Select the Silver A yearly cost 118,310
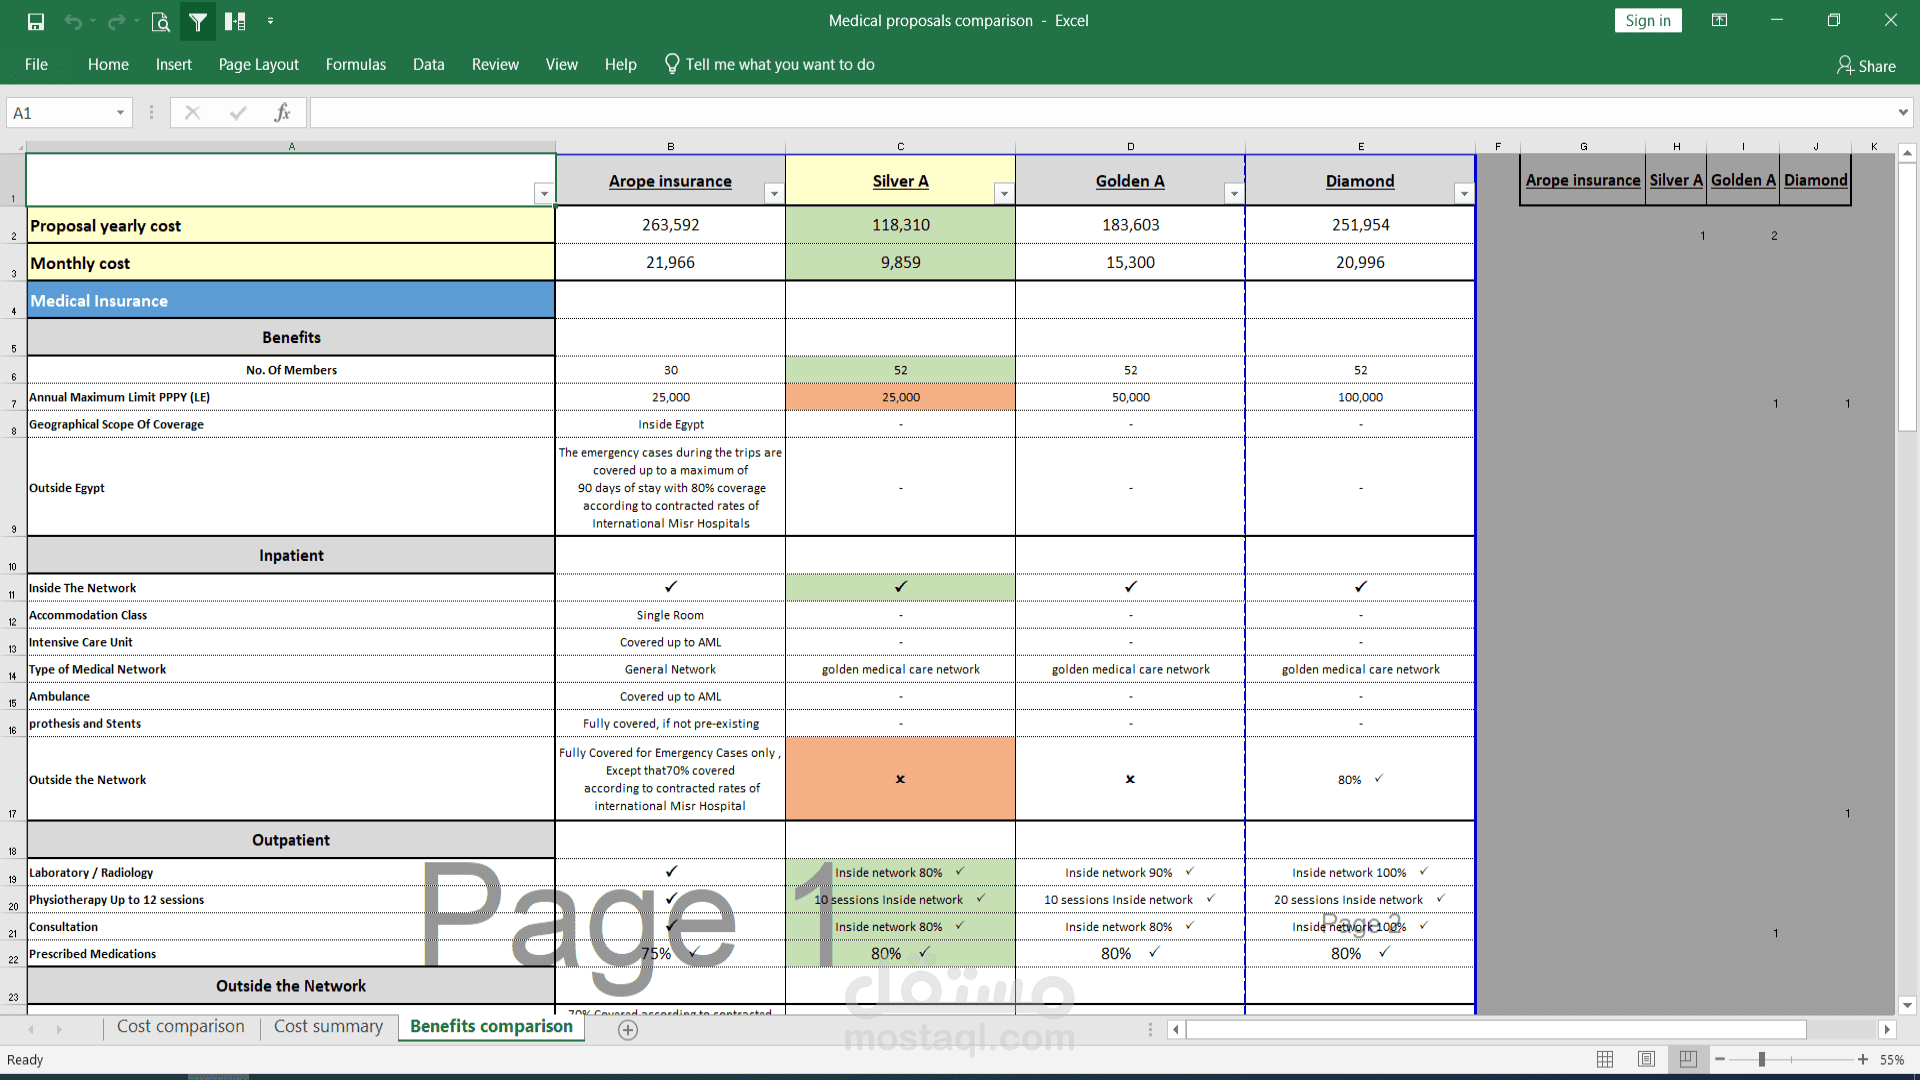The height and width of the screenshot is (1080, 1920). [901, 225]
